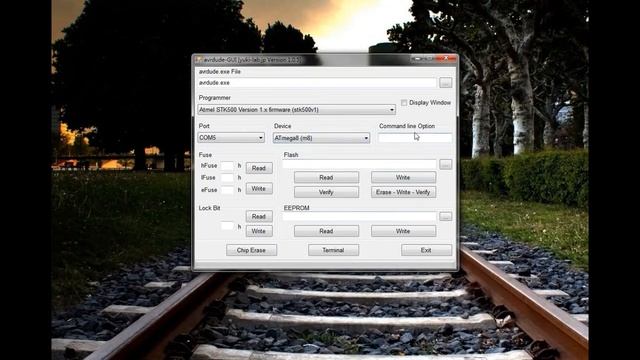This screenshot has height=360, width=640.
Task: Minimize the avrdude-GUI window
Action: point(417,59)
